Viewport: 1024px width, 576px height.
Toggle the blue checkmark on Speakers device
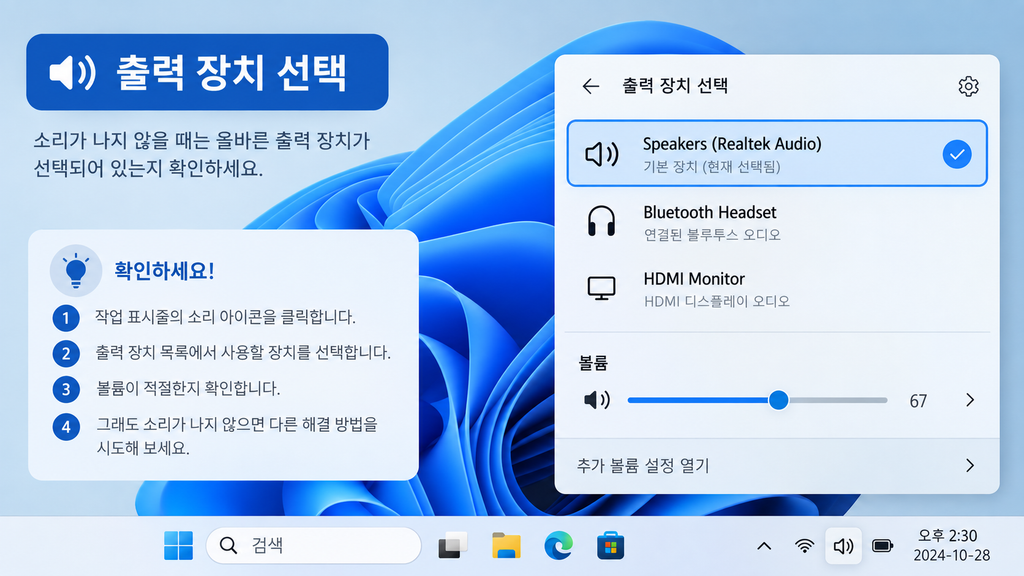tap(957, 154)
